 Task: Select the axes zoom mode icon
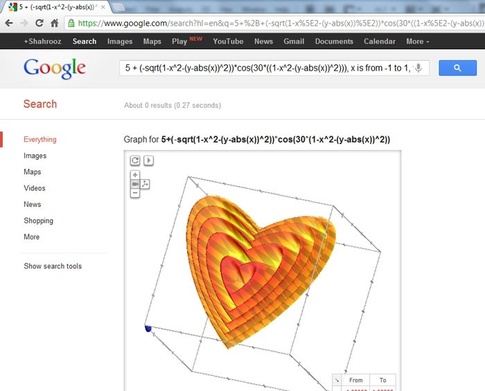click(x=145, y=184)
